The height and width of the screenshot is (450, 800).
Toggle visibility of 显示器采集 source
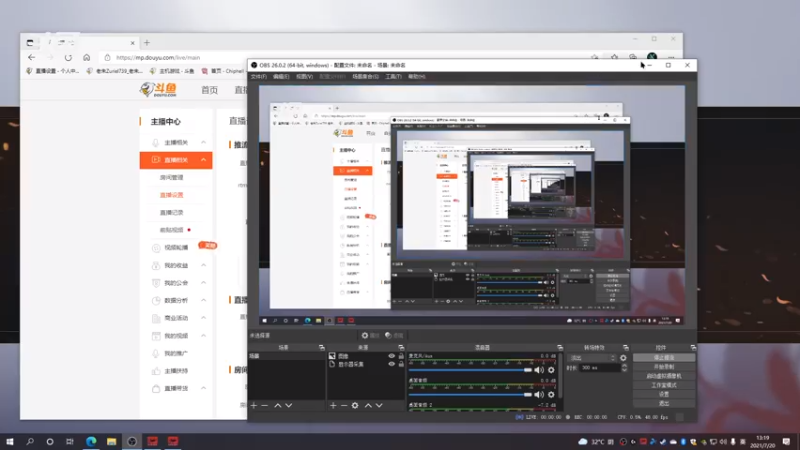391,364
